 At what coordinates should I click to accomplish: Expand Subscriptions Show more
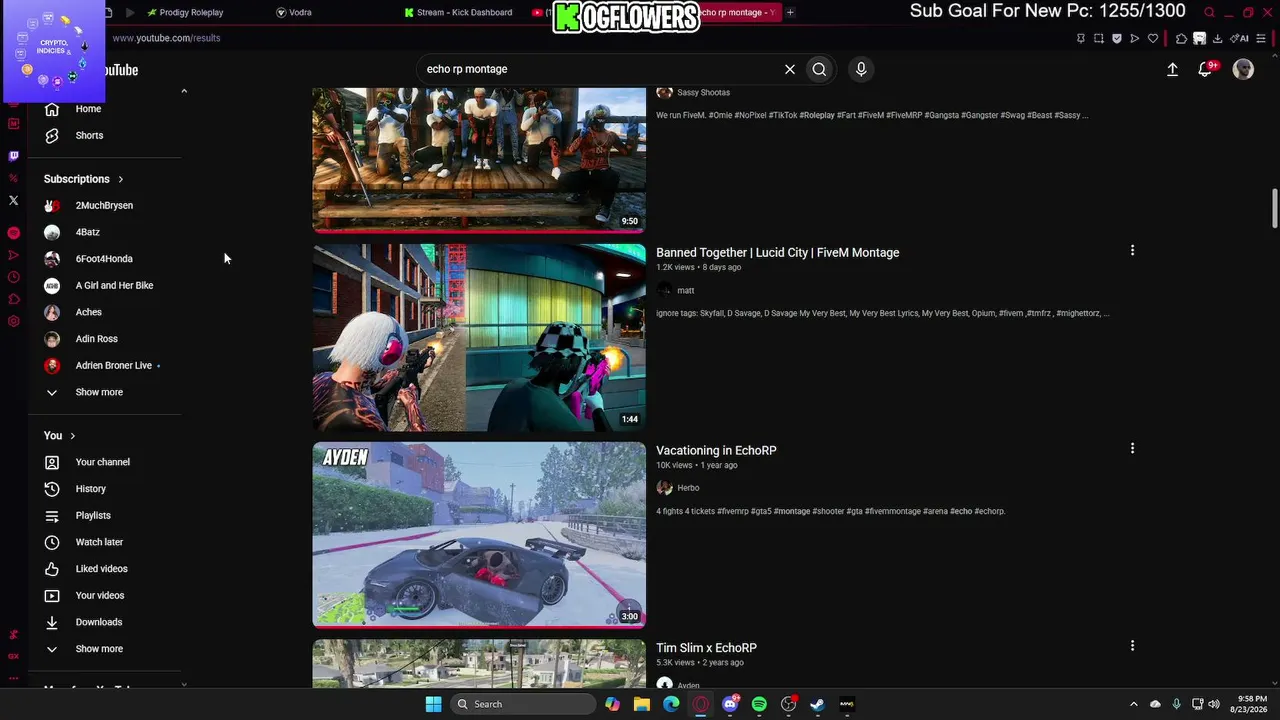[99, 392]
